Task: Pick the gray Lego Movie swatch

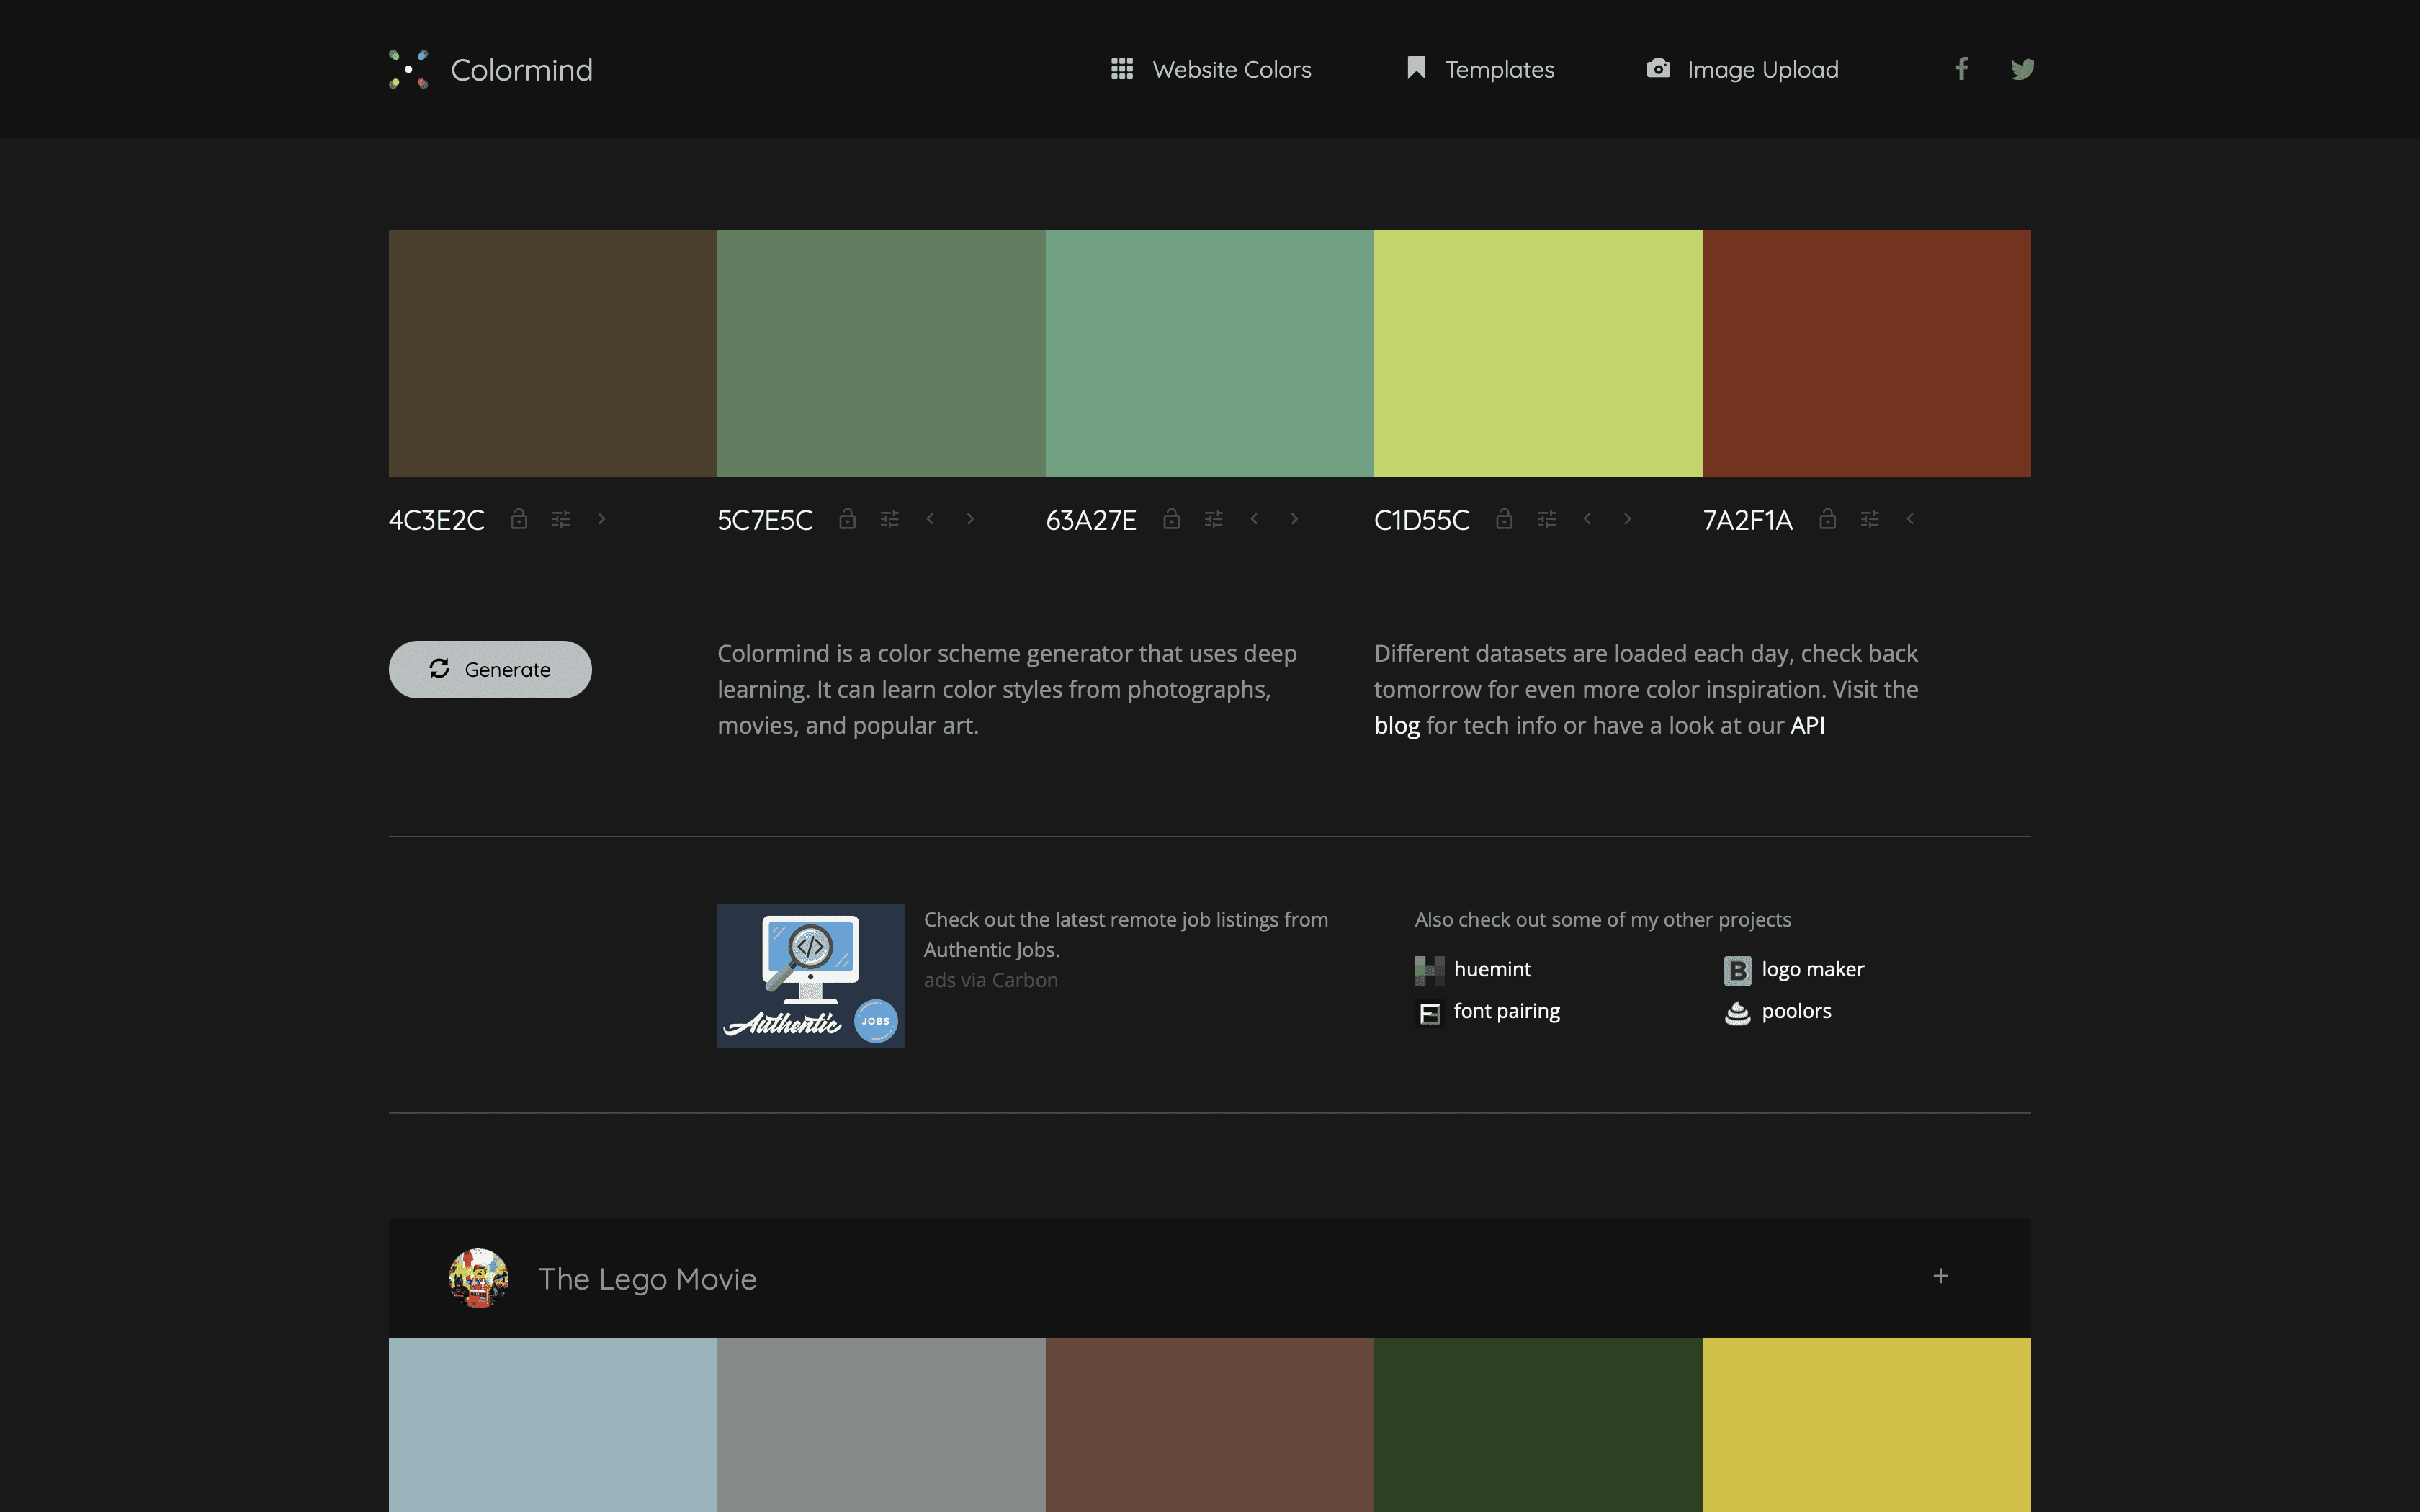Action: (881, 1425)
